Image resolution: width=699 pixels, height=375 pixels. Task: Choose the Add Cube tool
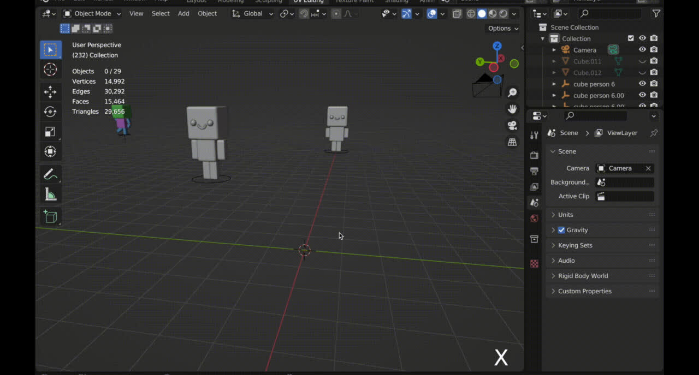[50, 217]
